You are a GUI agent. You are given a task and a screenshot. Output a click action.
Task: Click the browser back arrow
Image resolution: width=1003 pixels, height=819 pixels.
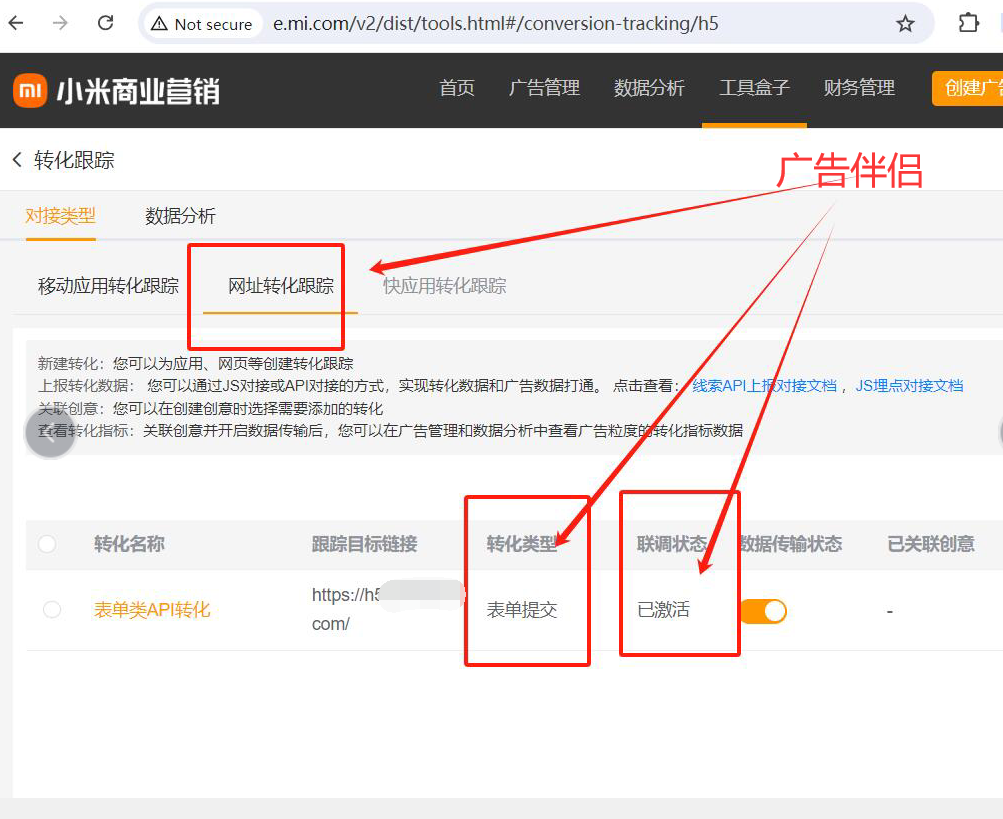click(x=16, y=24)
